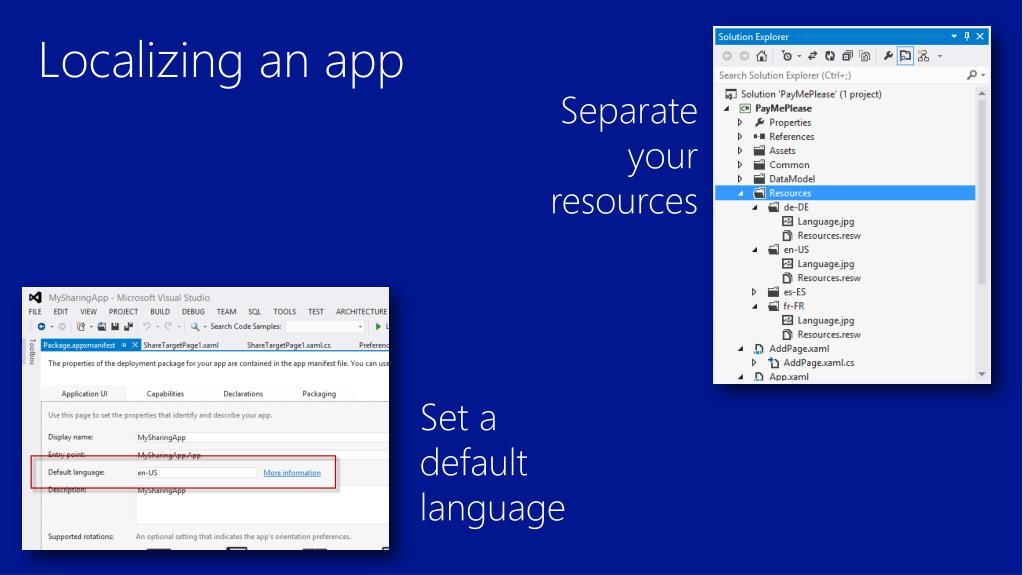Image resolution: width=1023 pixels, height=575 pixels.
Task: Open the PROJECT menu
Action: click(x=123, y=312)
